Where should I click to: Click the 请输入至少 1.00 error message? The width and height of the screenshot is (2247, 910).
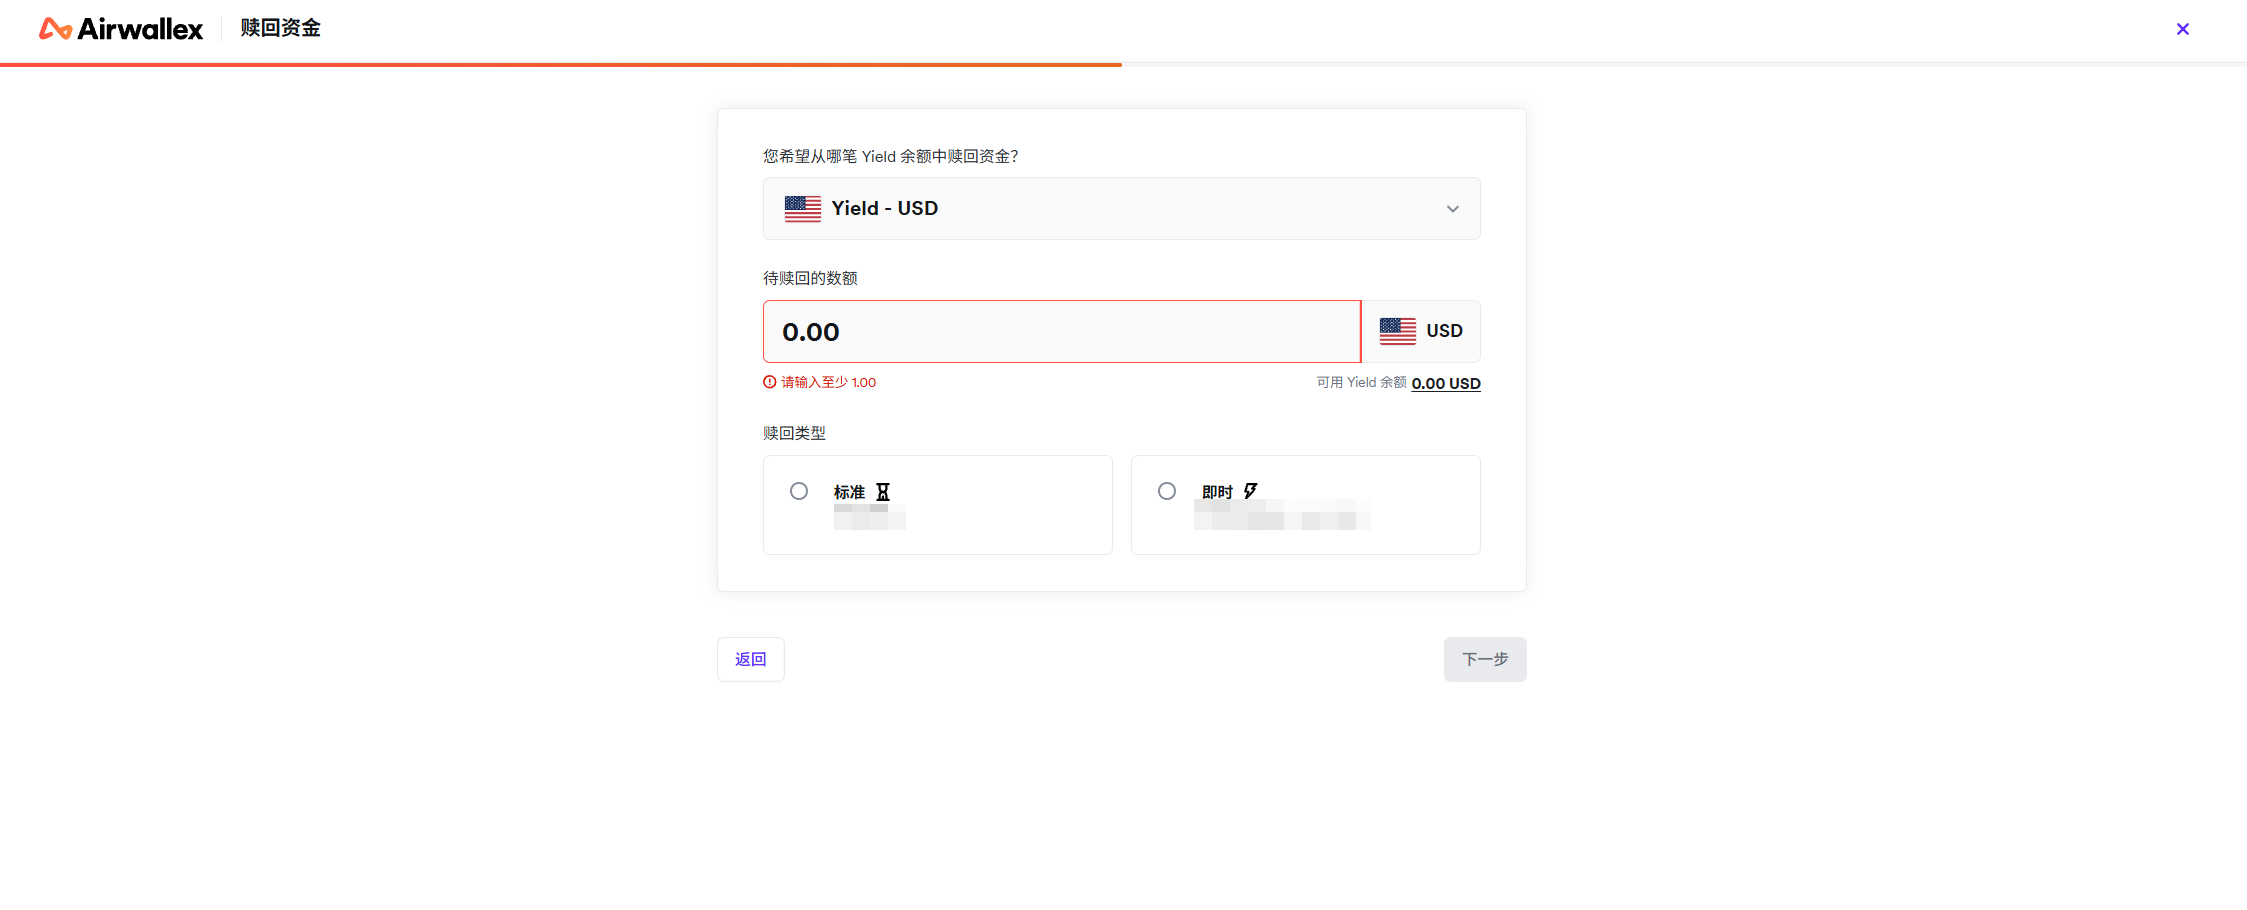(828, 382)
